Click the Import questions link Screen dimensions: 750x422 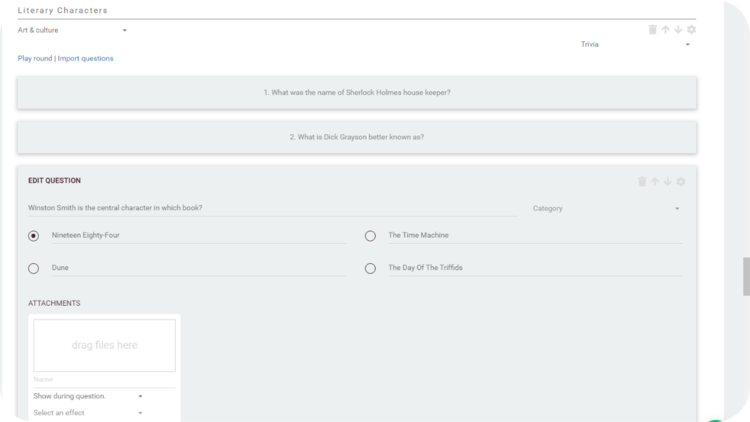coord(85,58)
